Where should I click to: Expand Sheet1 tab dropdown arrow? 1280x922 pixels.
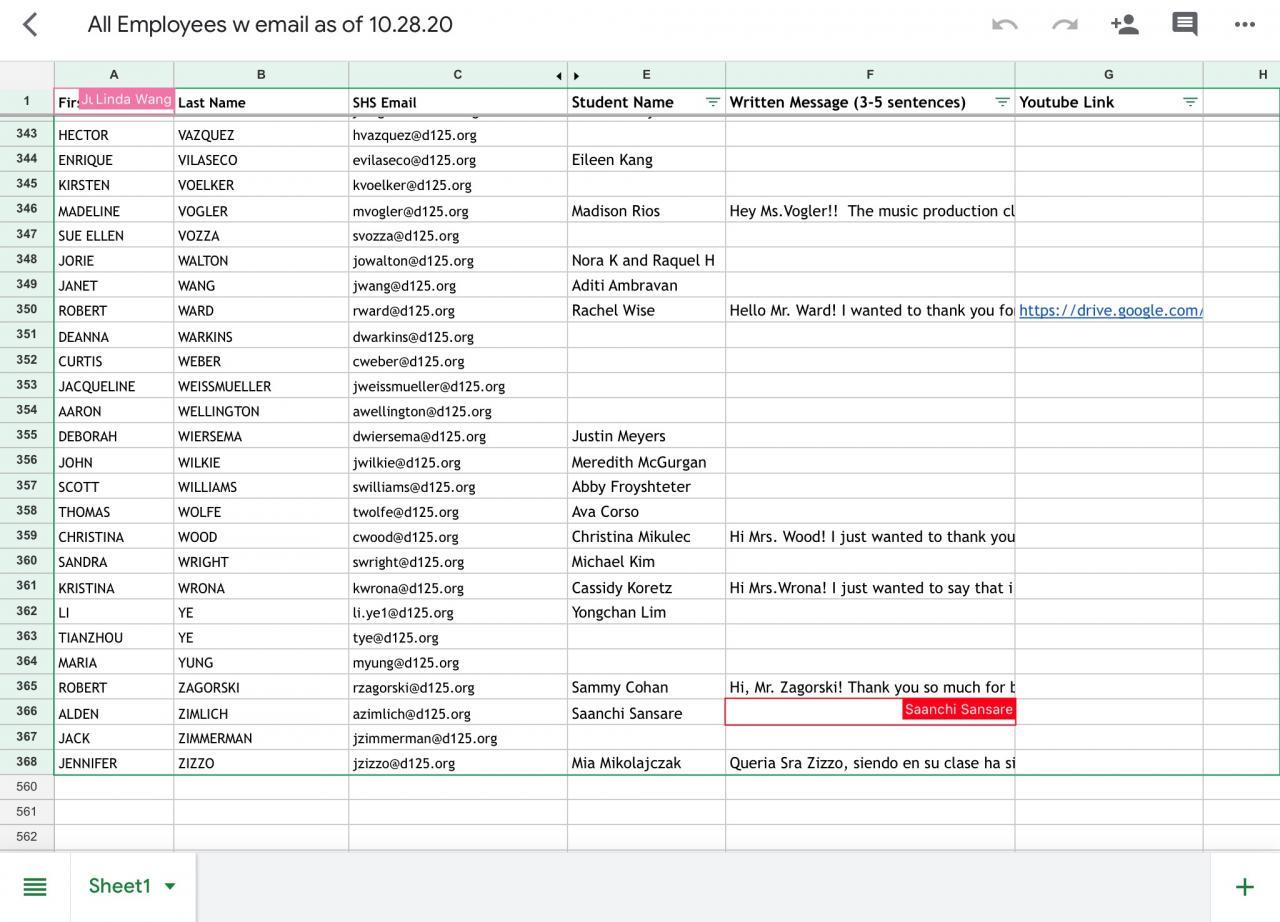[x=170, y=886]
